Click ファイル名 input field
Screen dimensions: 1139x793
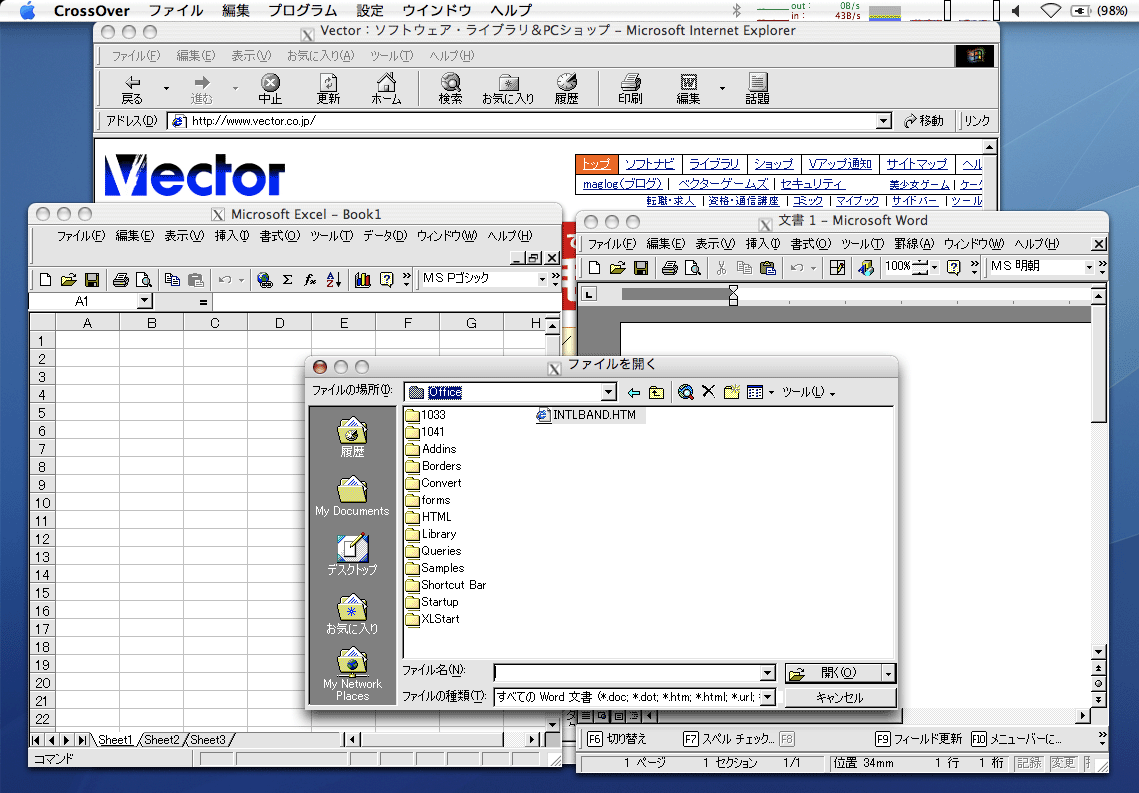(x=627, y=673)
